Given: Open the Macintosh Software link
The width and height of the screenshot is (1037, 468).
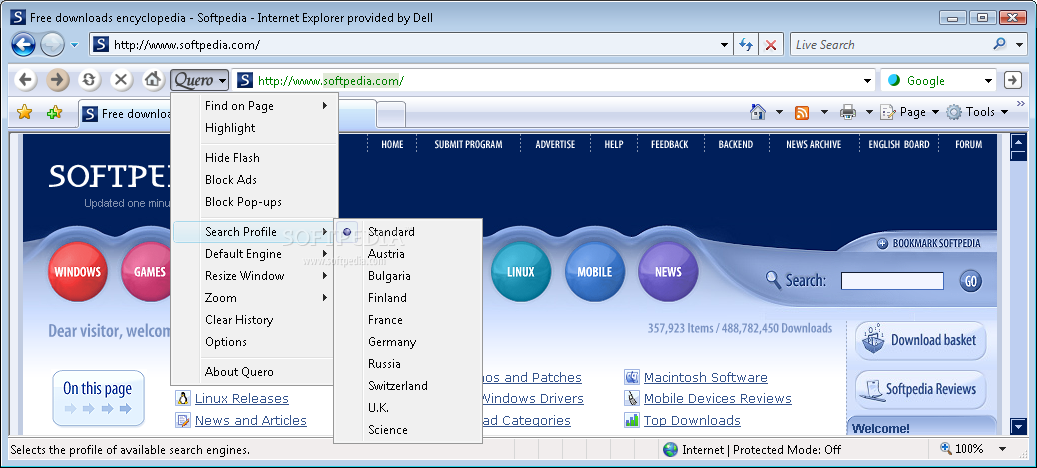Looking at the screenshot, I should point(706,377).
